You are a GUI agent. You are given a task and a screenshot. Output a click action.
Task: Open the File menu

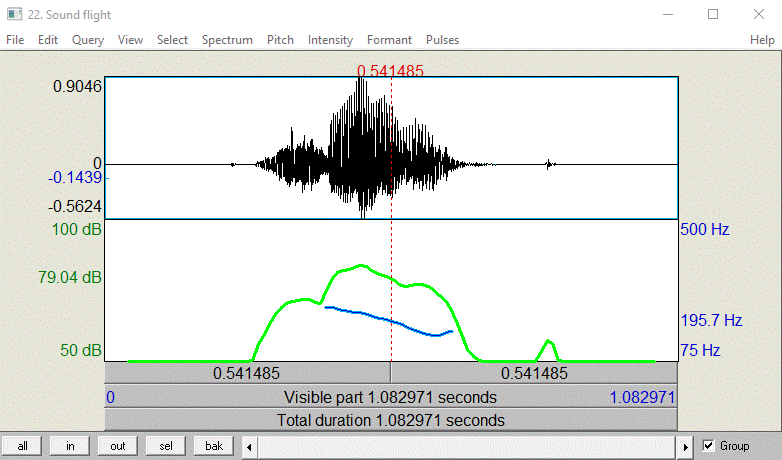[x=15, y=40]
